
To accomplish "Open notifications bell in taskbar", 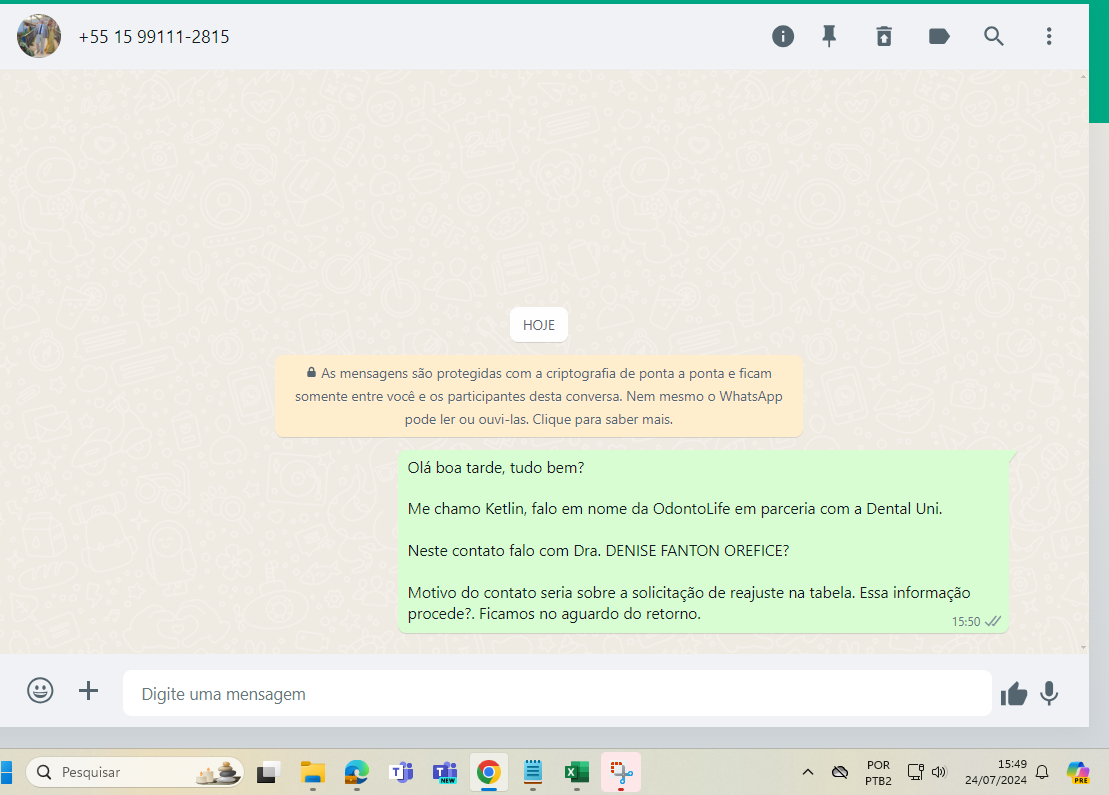I will tap(1042, 772).
